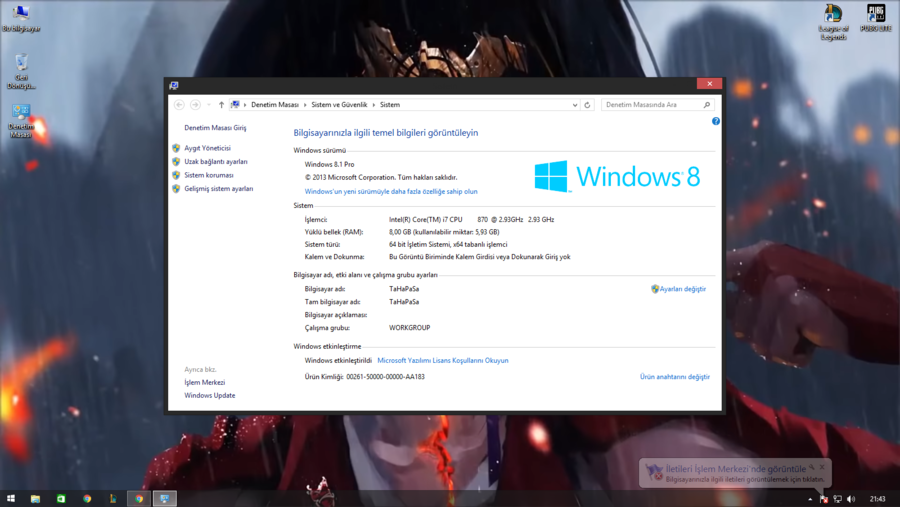This screenshot has width=900, height=507.
Task: Open File Explorer from taskbar
Action: 35,498
